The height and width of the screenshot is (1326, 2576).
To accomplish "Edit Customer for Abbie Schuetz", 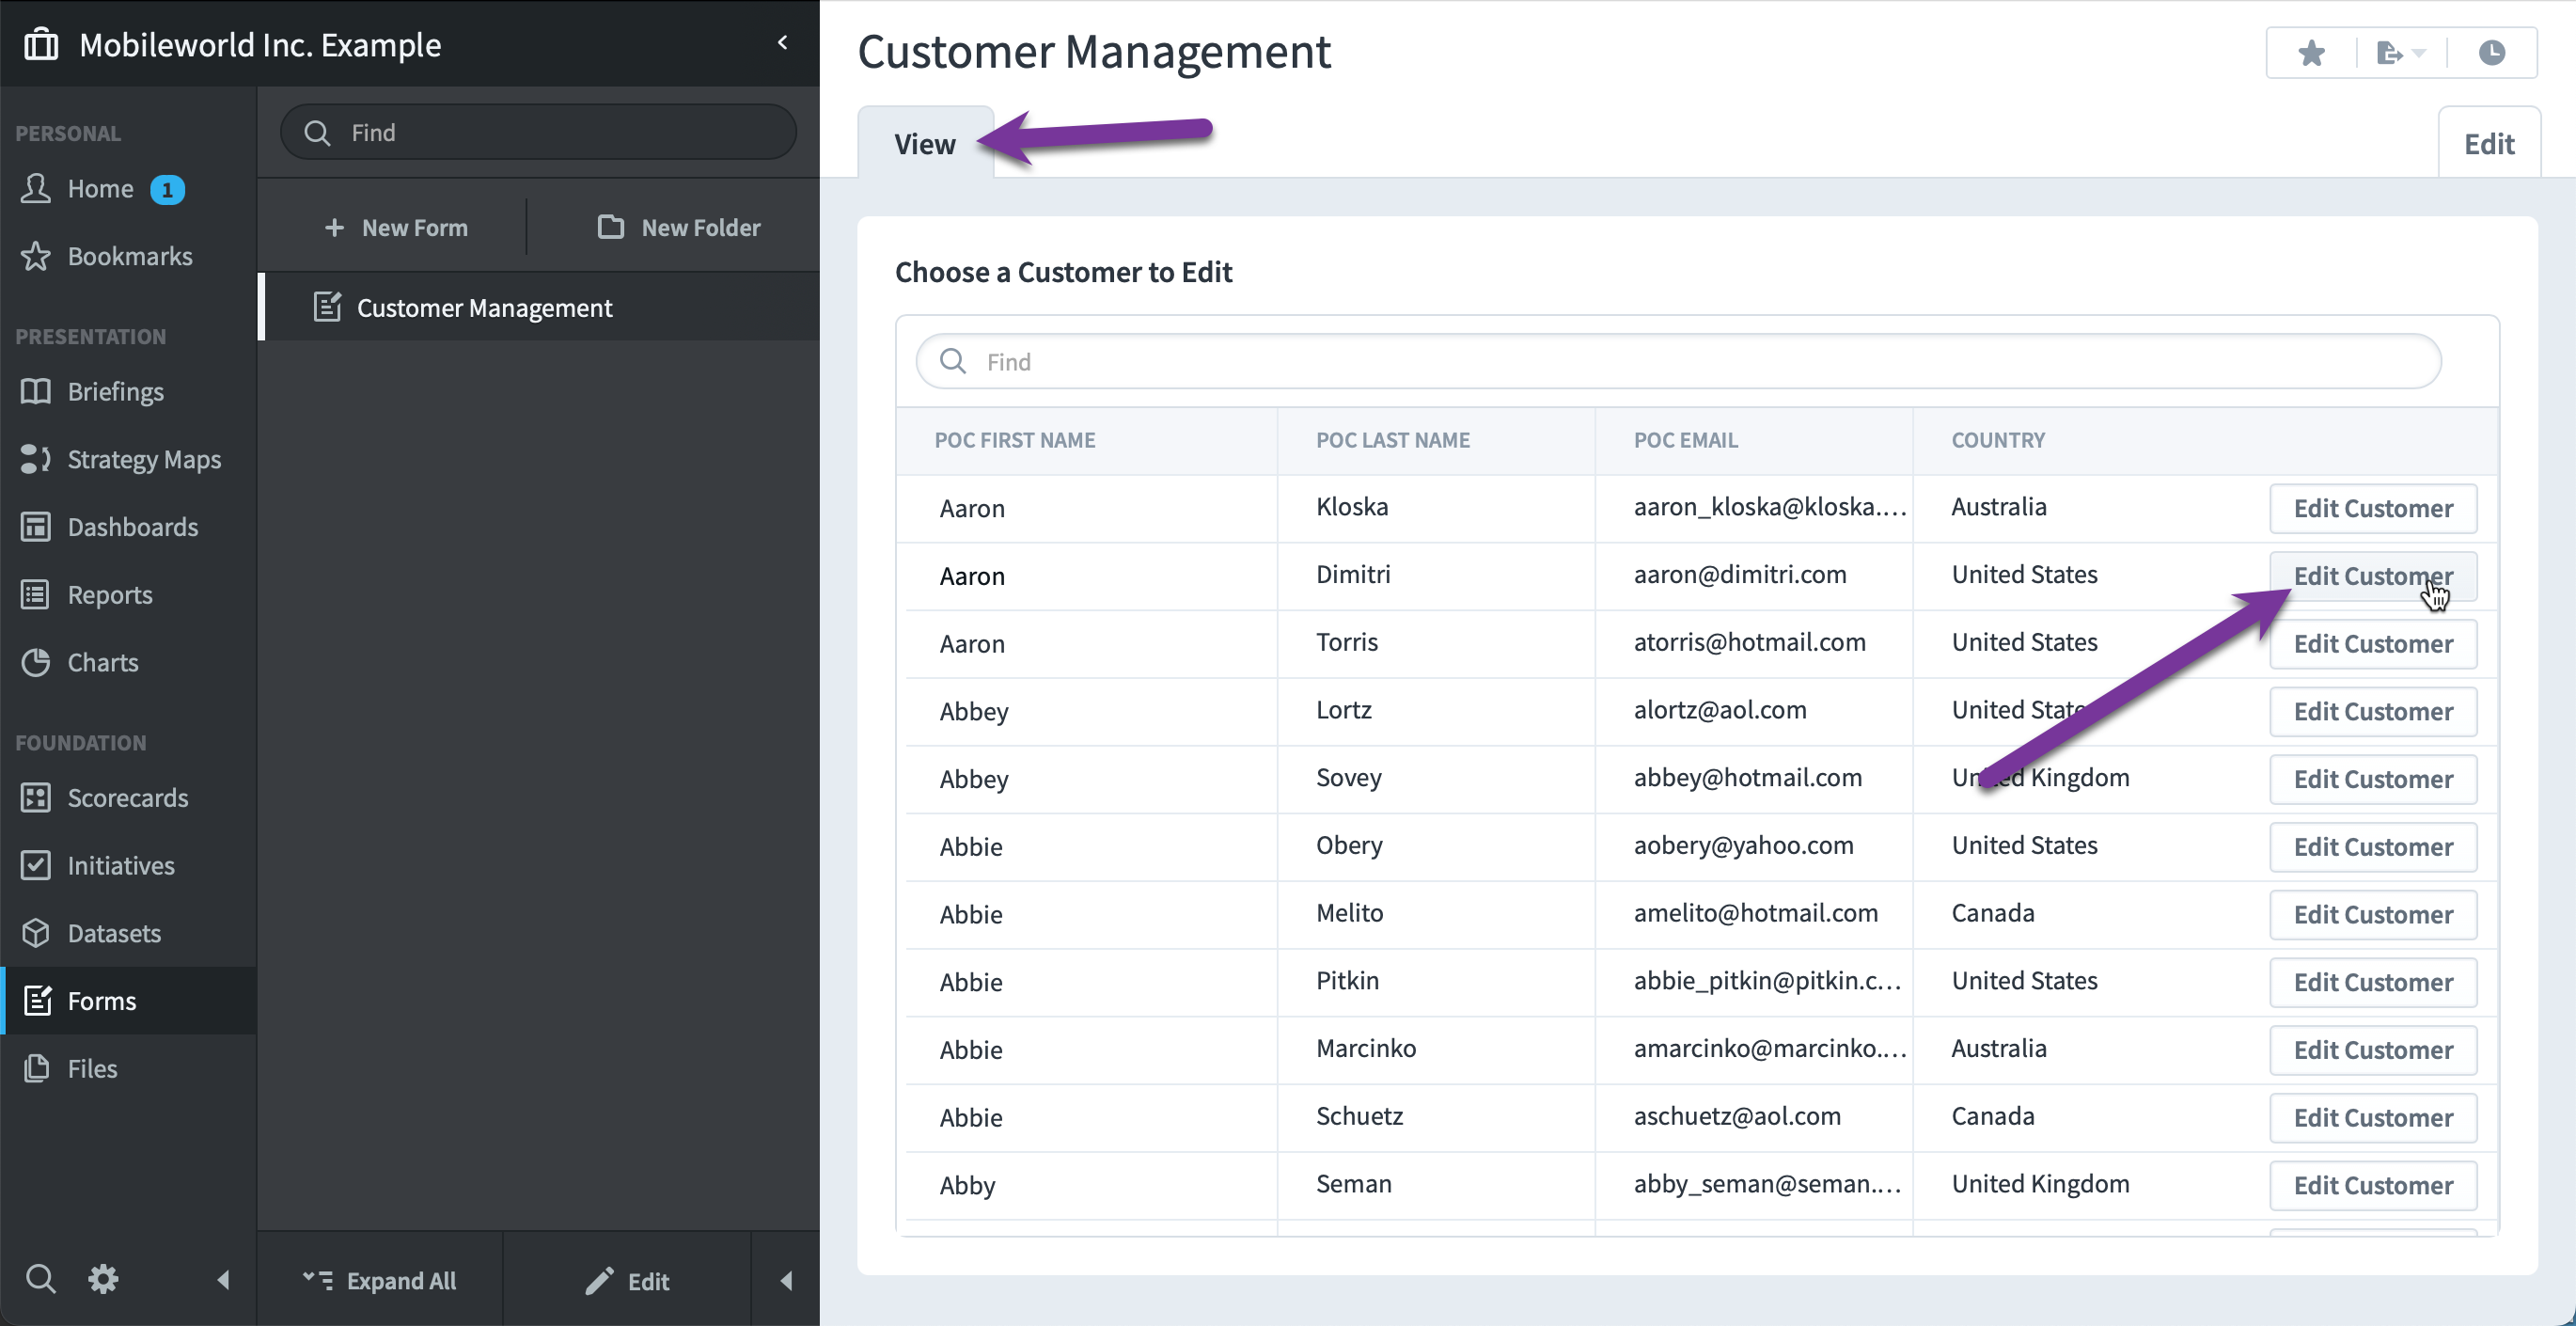I will pyautogui.click(x=2373, y=1117).
